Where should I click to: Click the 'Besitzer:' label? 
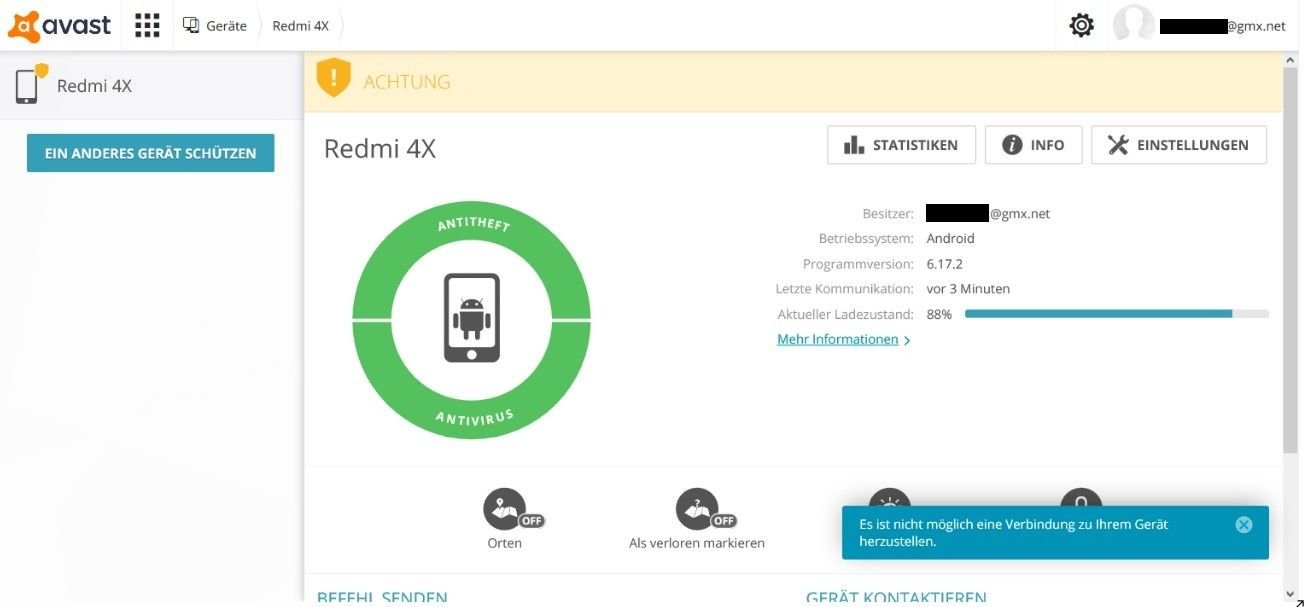[888, 213]
